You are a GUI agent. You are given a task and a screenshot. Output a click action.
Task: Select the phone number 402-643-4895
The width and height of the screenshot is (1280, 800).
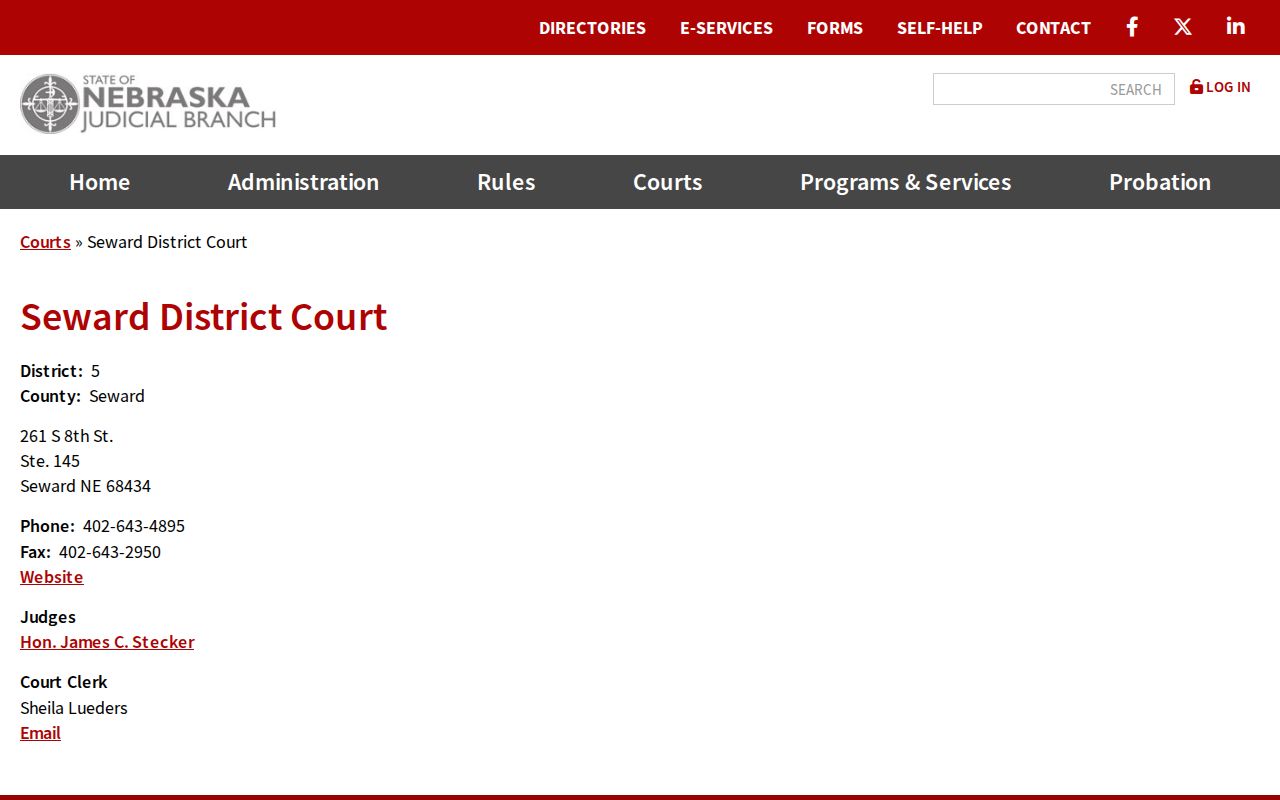tap(134, 526)
